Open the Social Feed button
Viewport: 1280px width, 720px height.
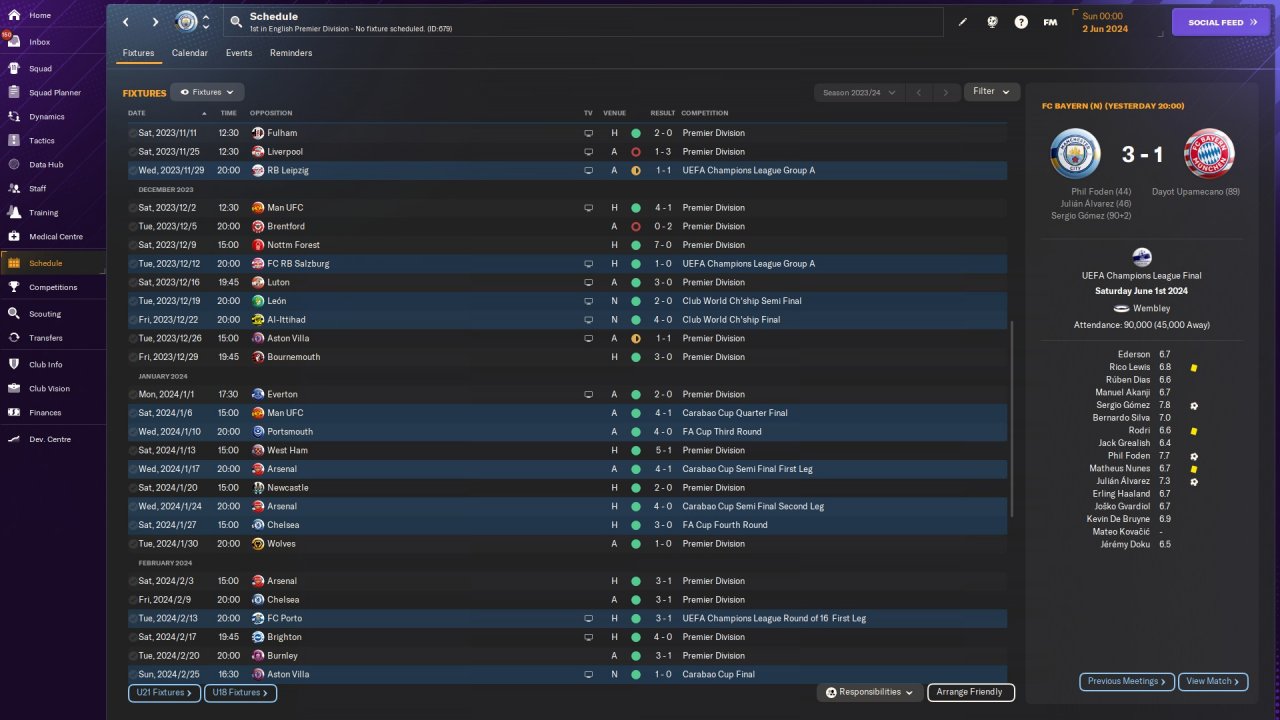1221,22
